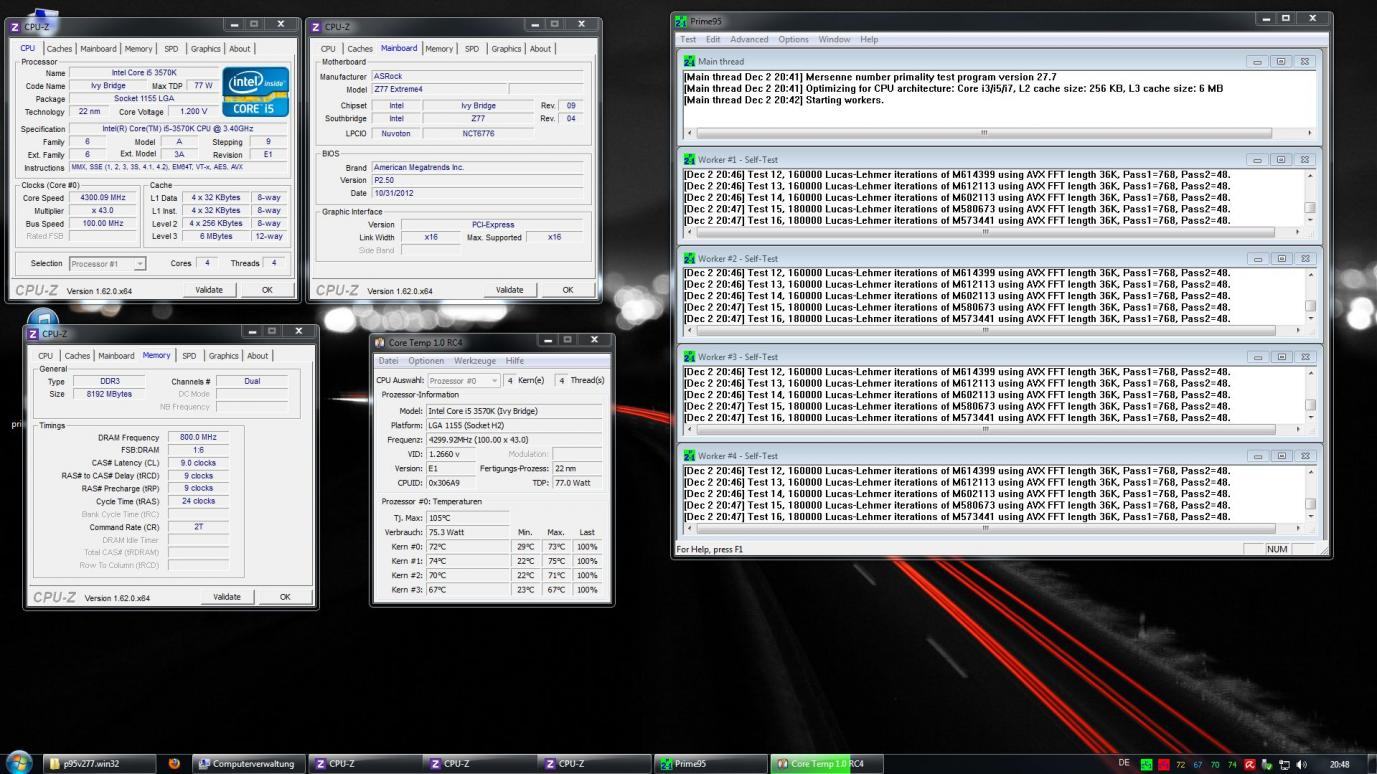This screenshot has height=774, width=1377.
Task: Switch to Caches tab in CPU-Z processor window
Action: [59, 48]
